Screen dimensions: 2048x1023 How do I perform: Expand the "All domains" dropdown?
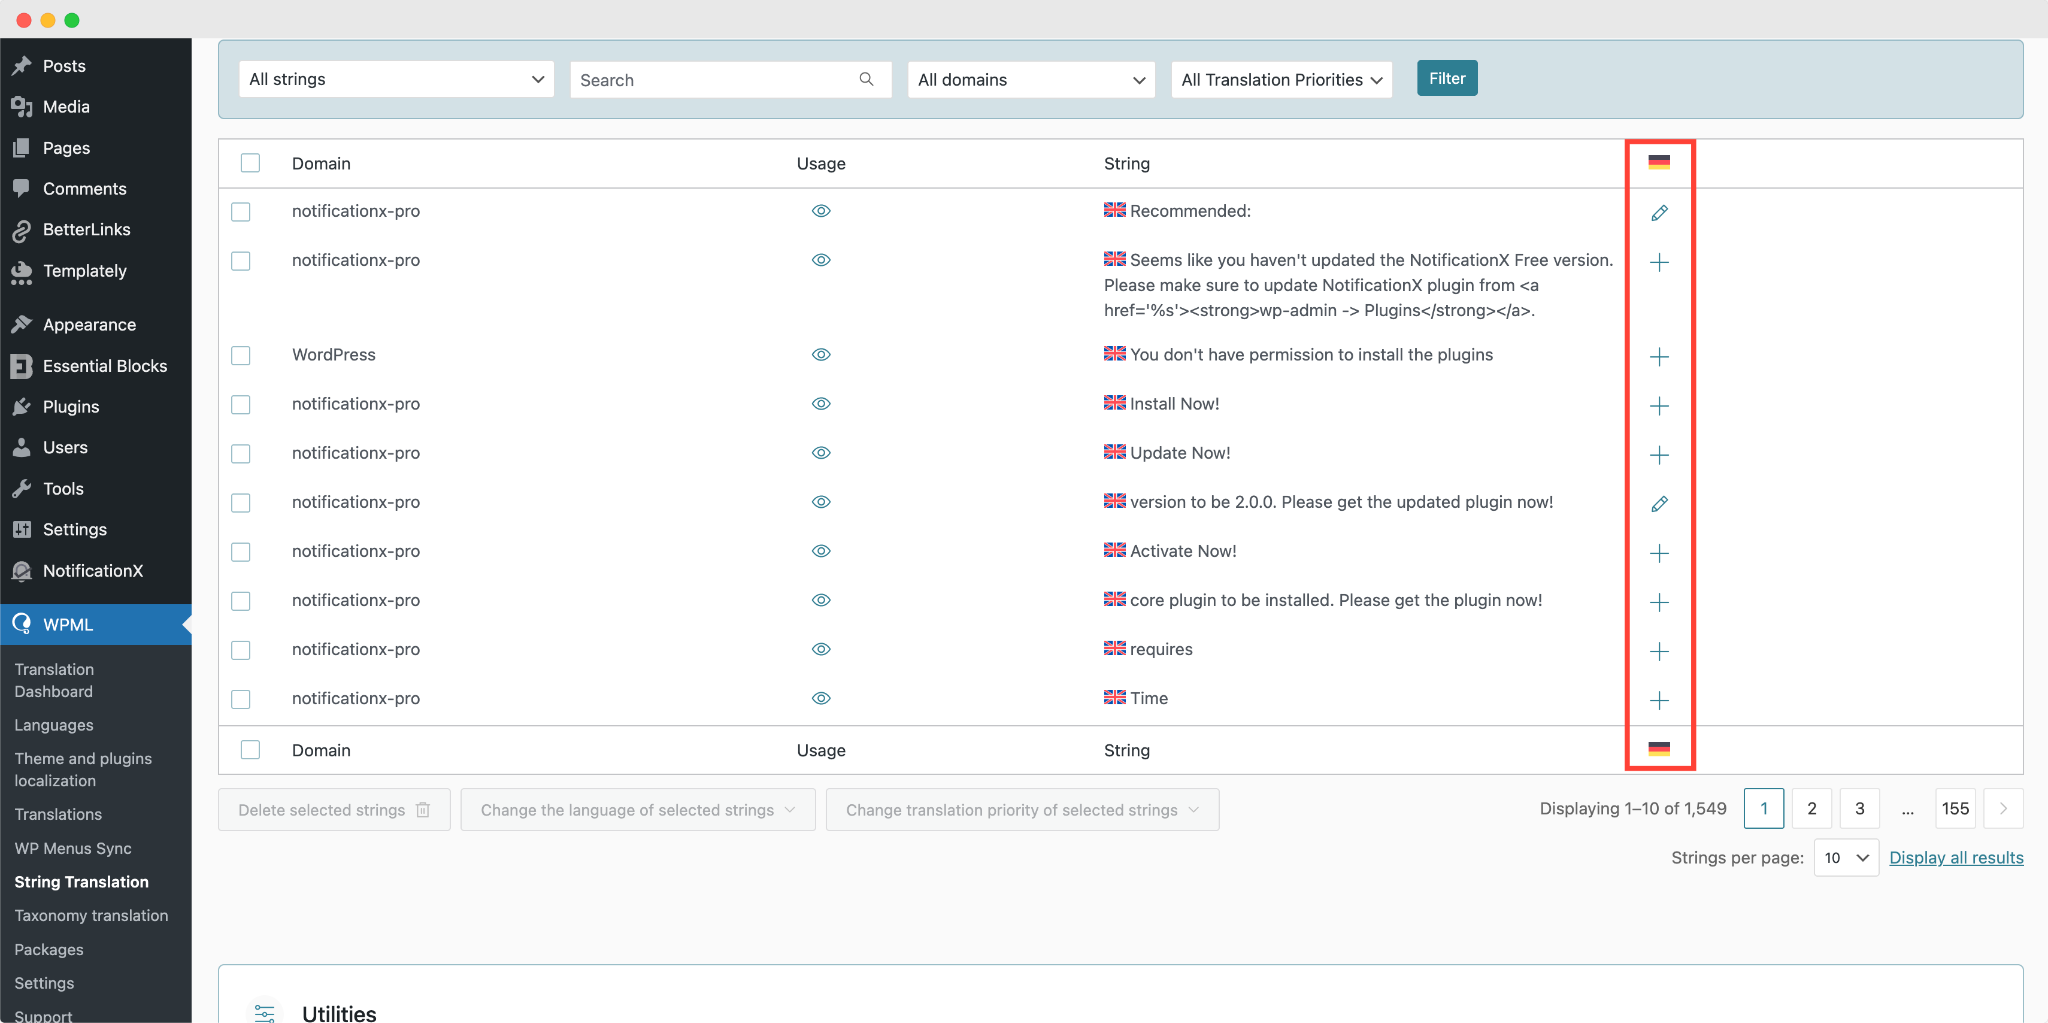click(1030, 80)
